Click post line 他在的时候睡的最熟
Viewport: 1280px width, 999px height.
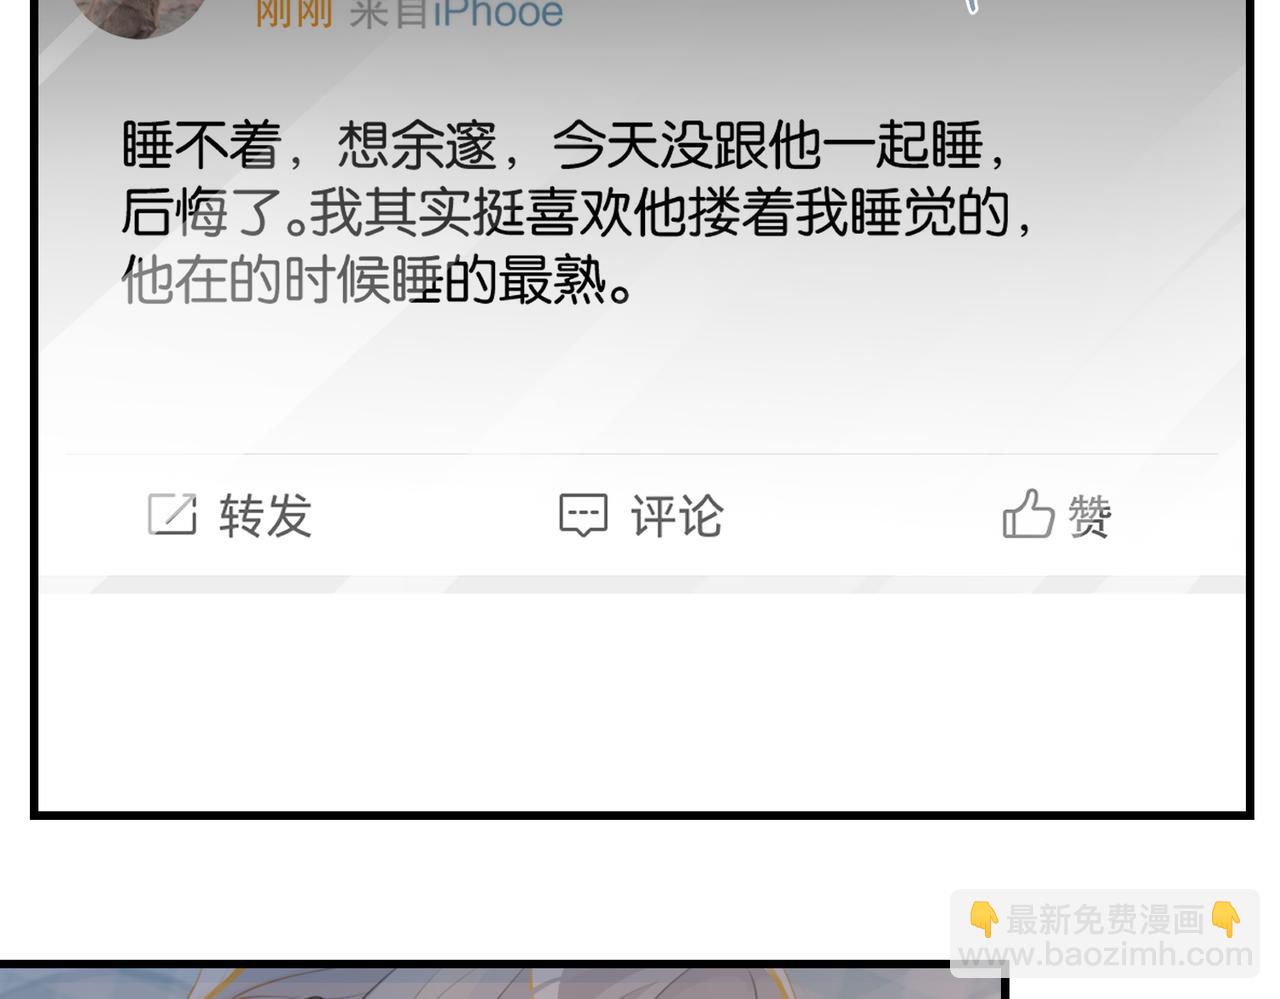point(378,279)
